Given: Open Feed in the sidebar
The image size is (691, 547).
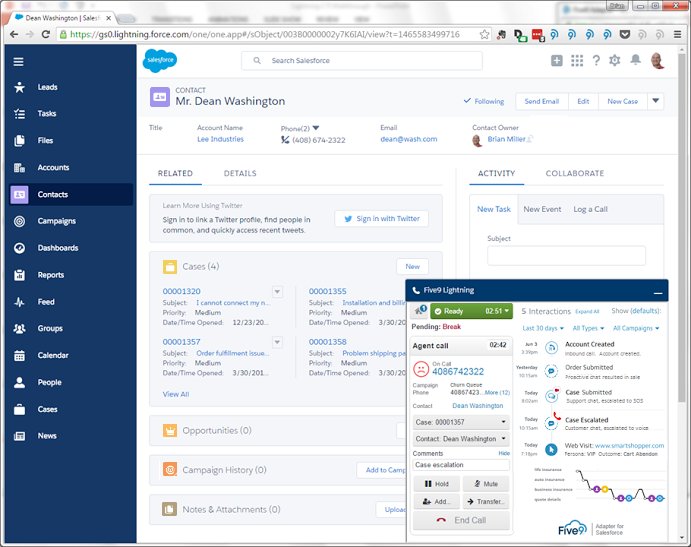Looking at the screenshot, I should tap(46, 302).
